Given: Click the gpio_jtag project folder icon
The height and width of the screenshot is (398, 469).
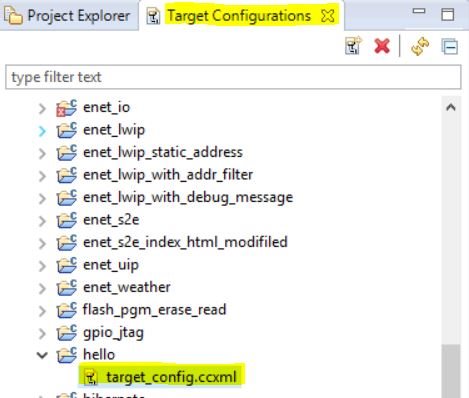Looking at the screenshot, I should click(x=67, y=333).
